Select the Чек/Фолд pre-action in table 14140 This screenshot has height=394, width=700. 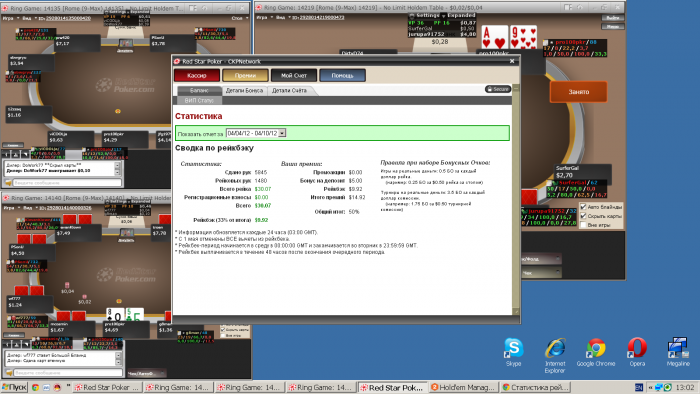point(147,373)
